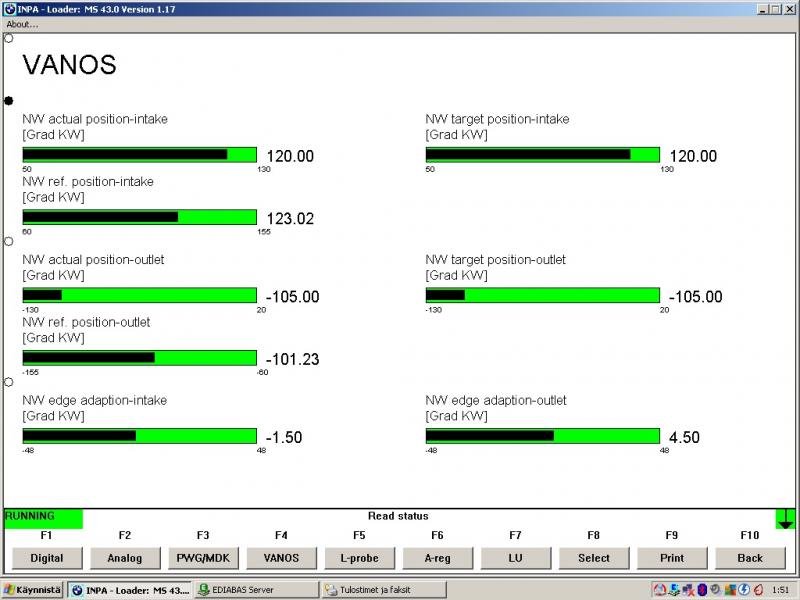Open the About... menu
This screenshot has width=800, height=600.
point(22,24)
